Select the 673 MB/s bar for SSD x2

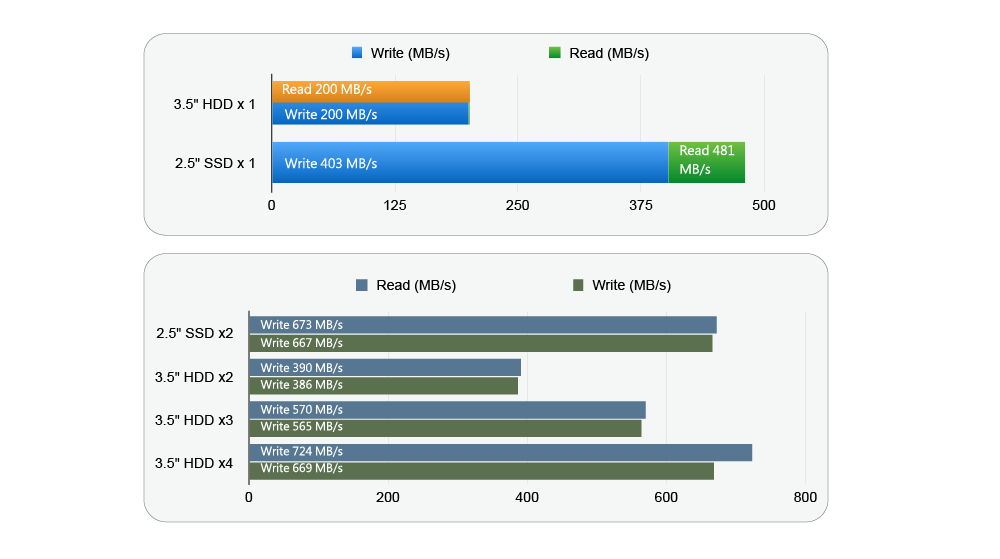pos(482,325)
